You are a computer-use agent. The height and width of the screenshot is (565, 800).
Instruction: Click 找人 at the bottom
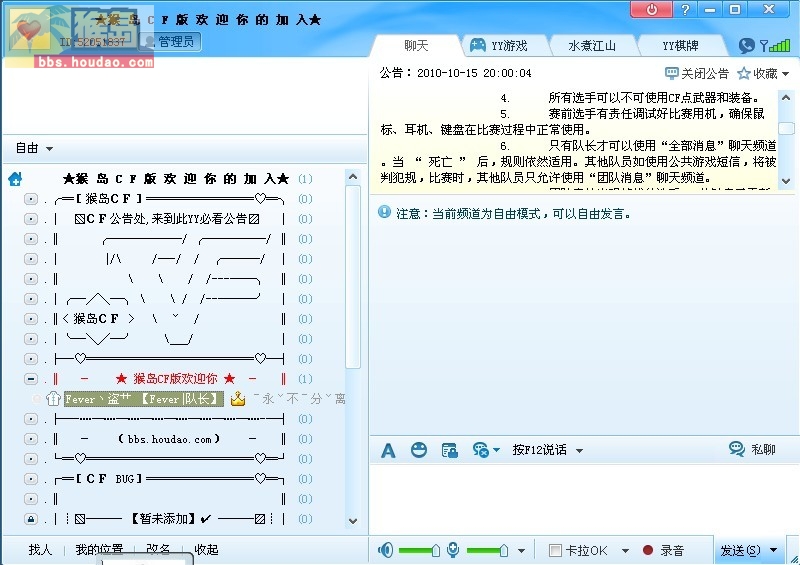point(40,550)
